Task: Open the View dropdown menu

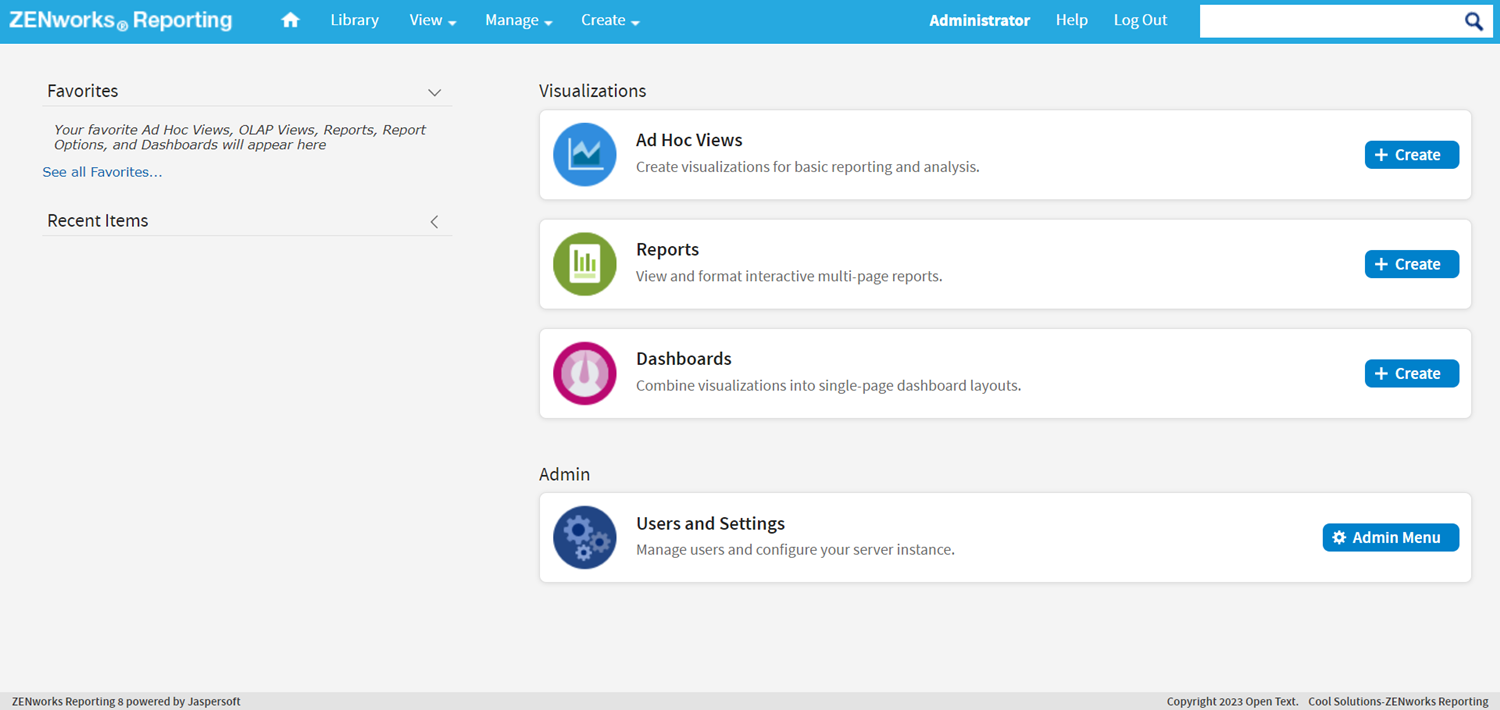Action: coord(432,20)
